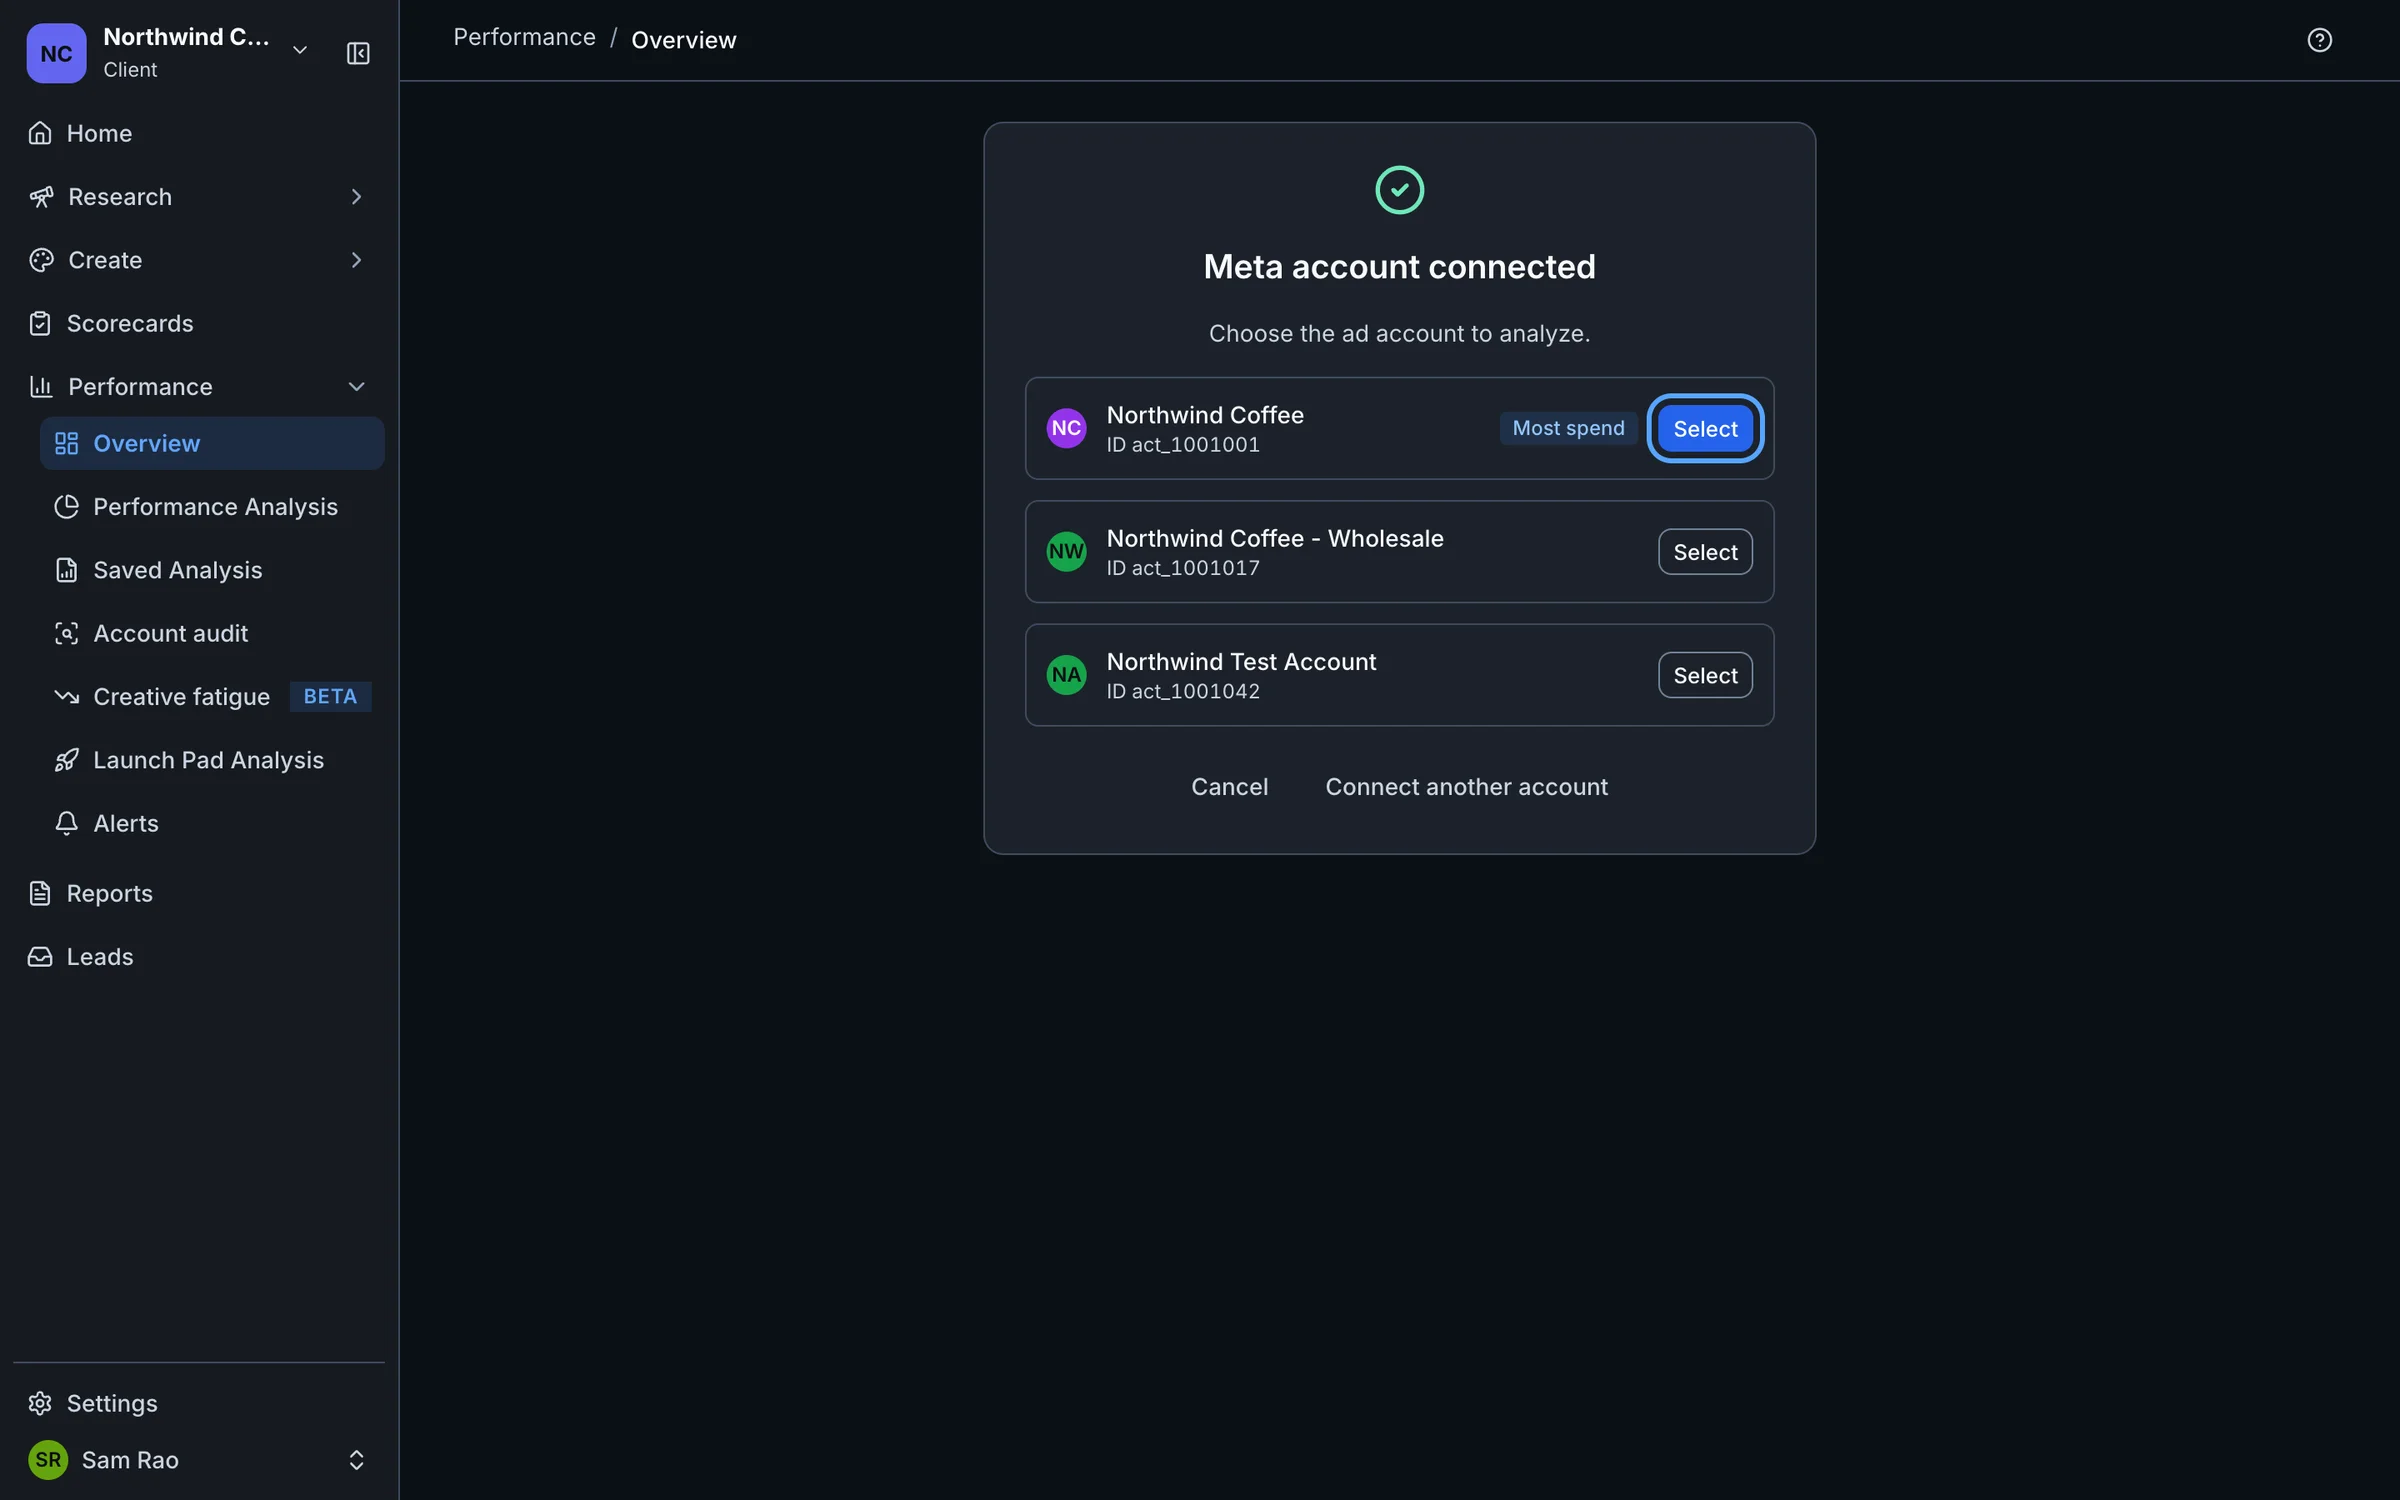Open Alerts page

[212, 823]
